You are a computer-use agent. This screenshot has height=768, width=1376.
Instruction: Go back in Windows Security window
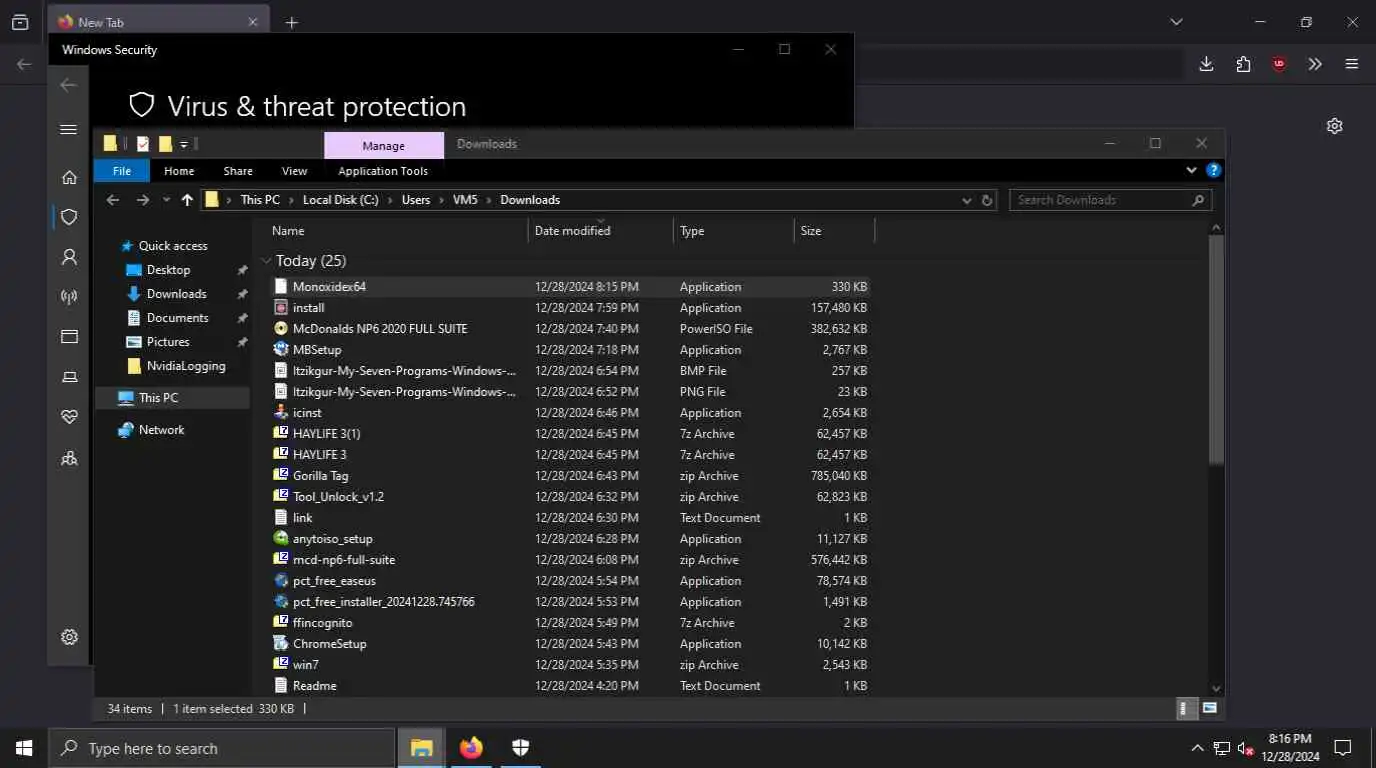tap(69, 85)
